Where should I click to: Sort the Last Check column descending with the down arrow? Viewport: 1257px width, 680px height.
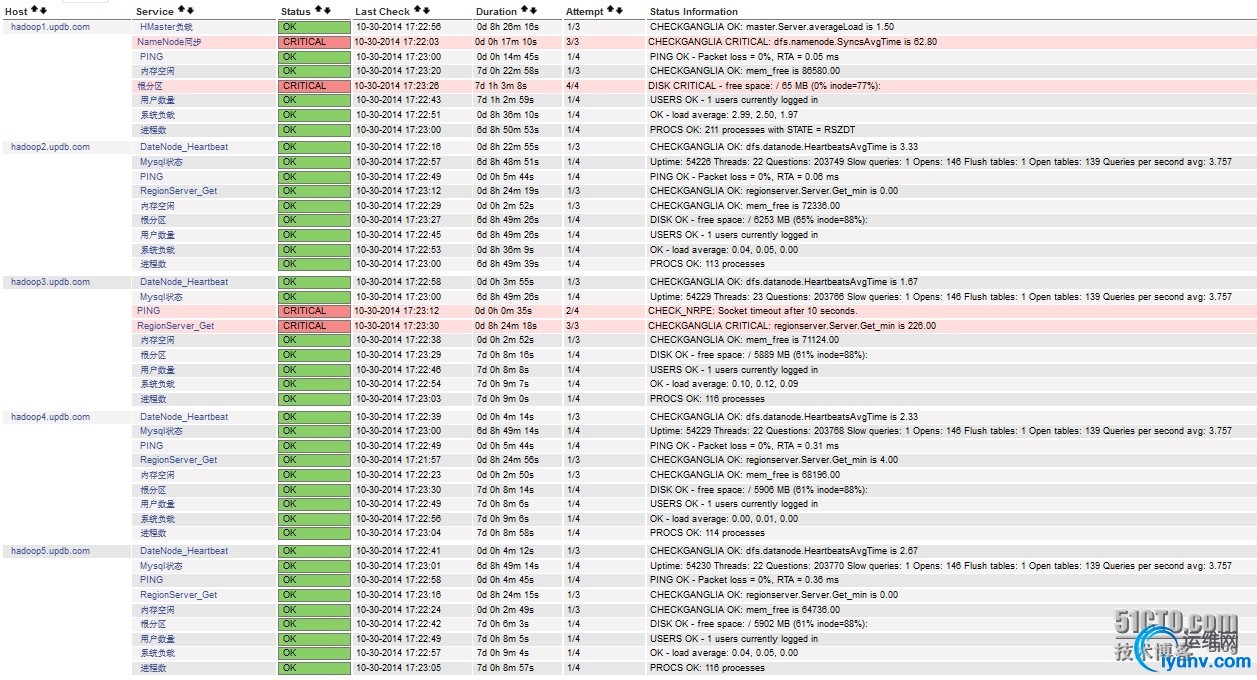tap(427, 10)
